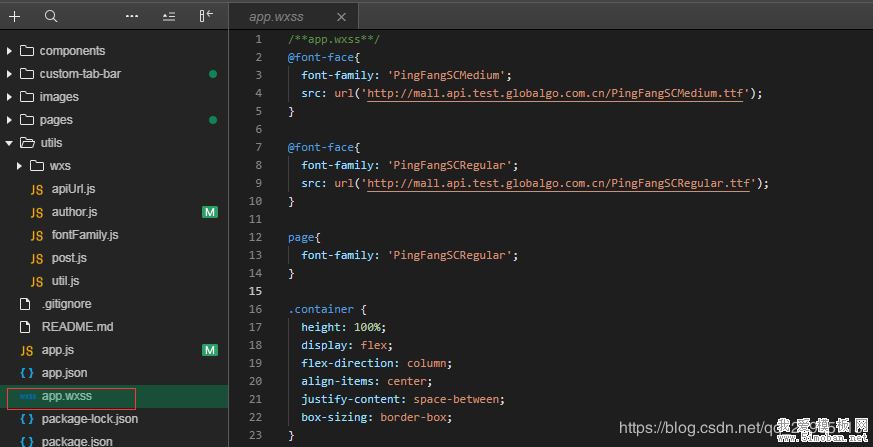Open the app.json file
The image size is (873, 447).
click(64, 373)
